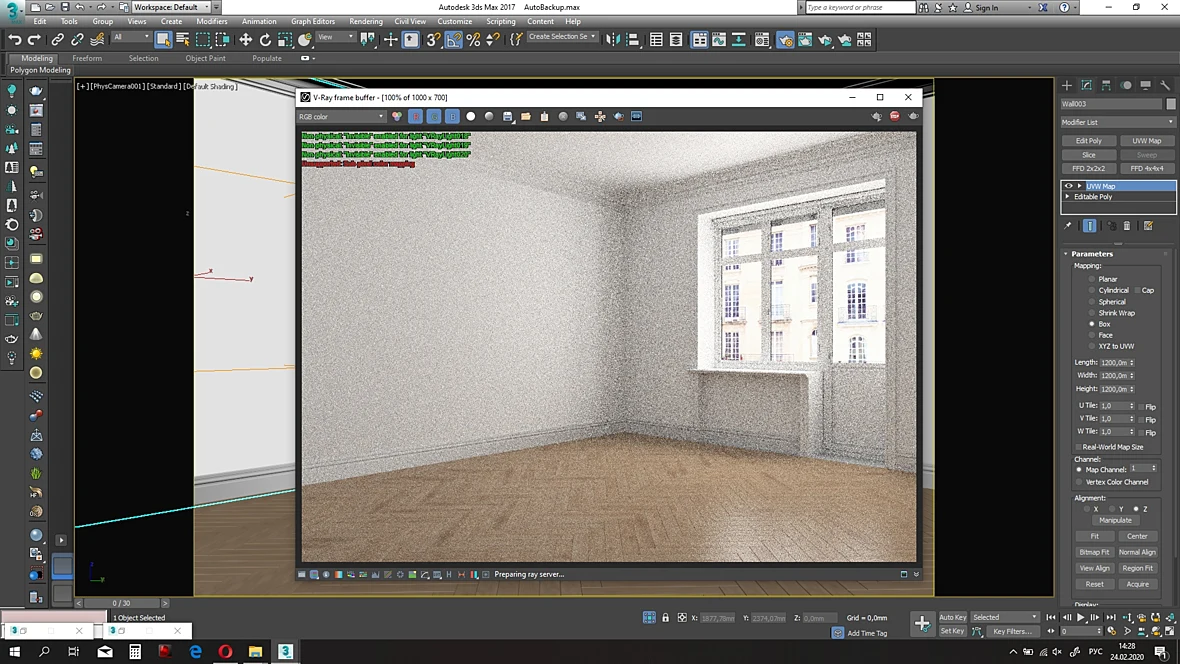
Task: Select the Rotate tool icon
Action: click(265, 40)
